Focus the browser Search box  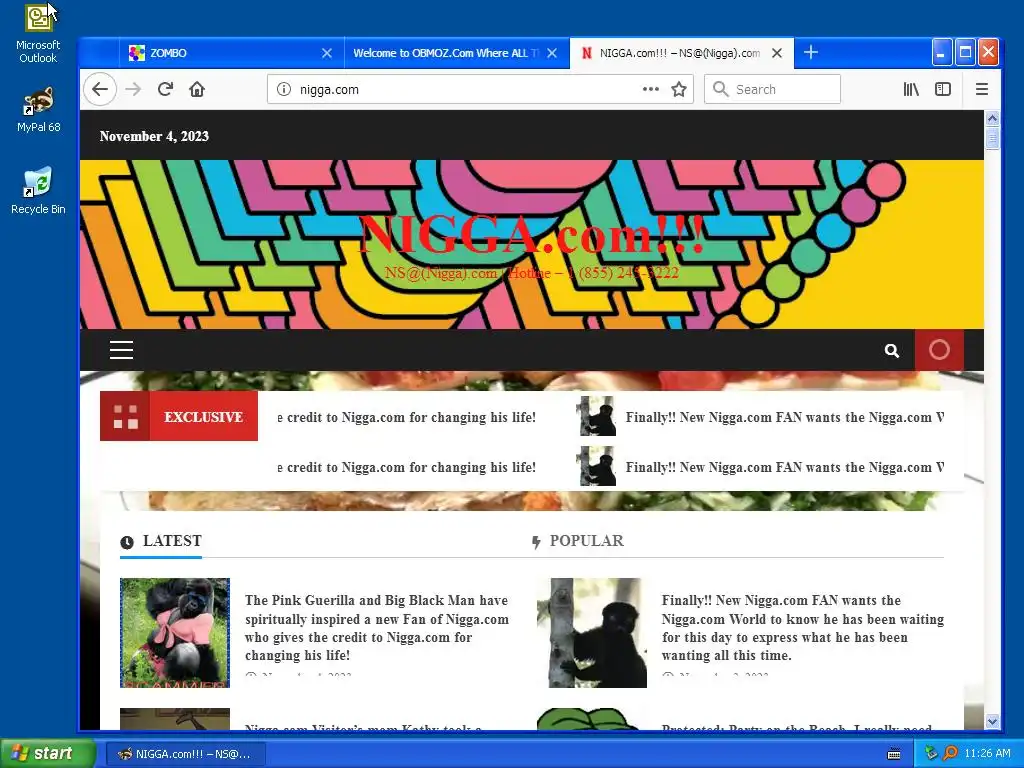[773, 89]
